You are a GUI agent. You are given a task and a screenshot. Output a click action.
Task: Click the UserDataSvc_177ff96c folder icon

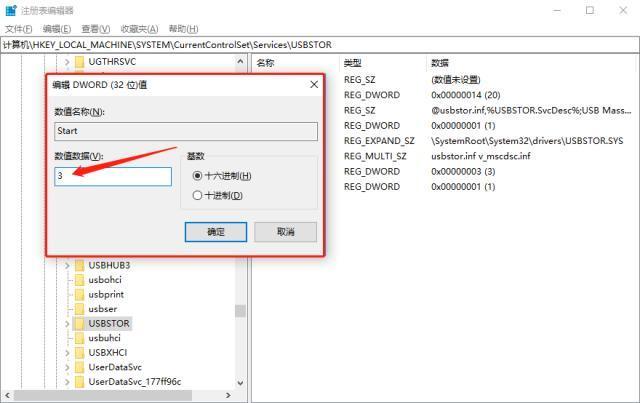point(80,382)
